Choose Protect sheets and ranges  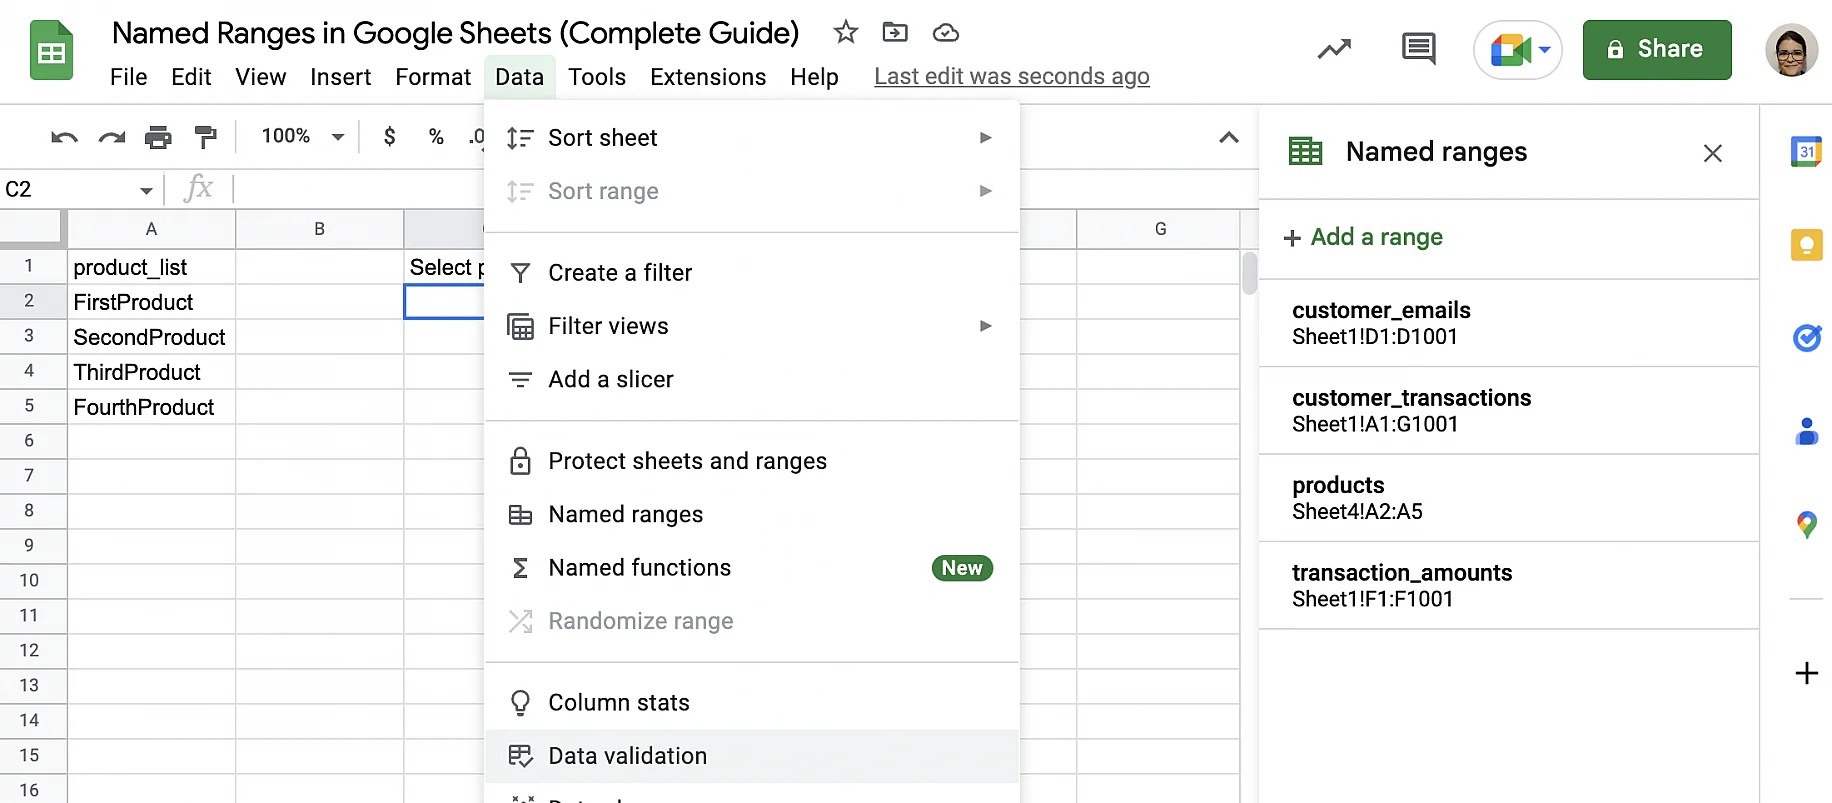coord(752,461)
